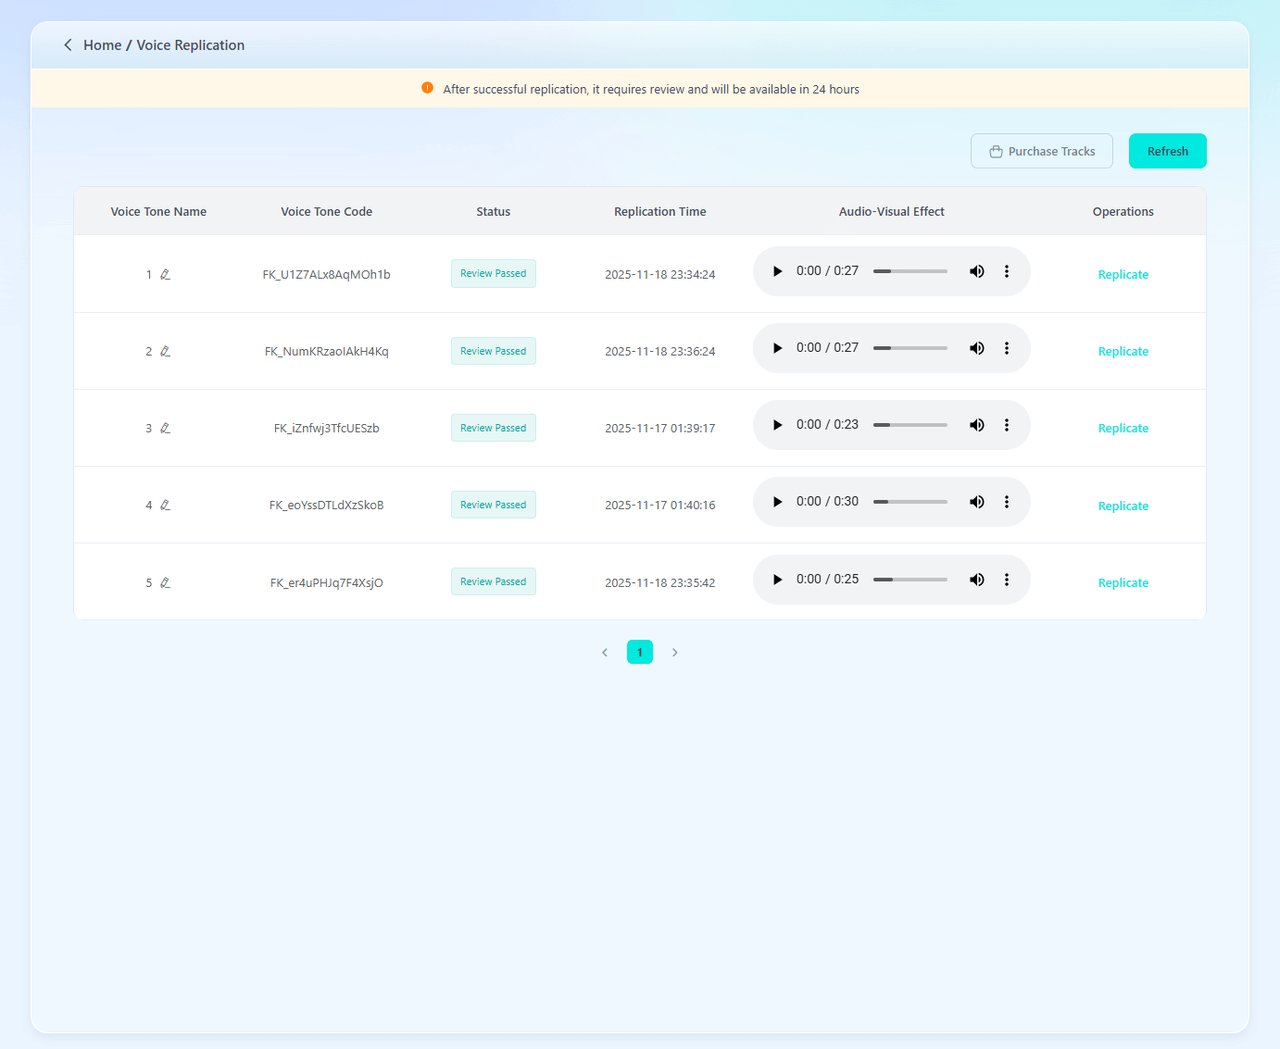
Task: Open three-dot menu on row 4 audio player
Action: coord(1006,502)
